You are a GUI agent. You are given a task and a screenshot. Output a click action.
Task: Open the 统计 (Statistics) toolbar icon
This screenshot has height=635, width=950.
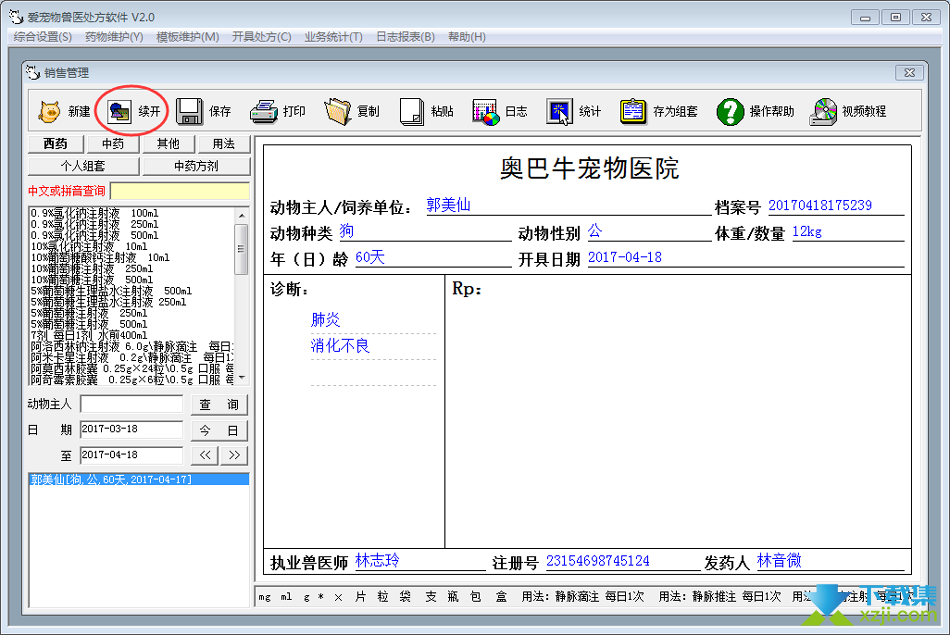560,111
